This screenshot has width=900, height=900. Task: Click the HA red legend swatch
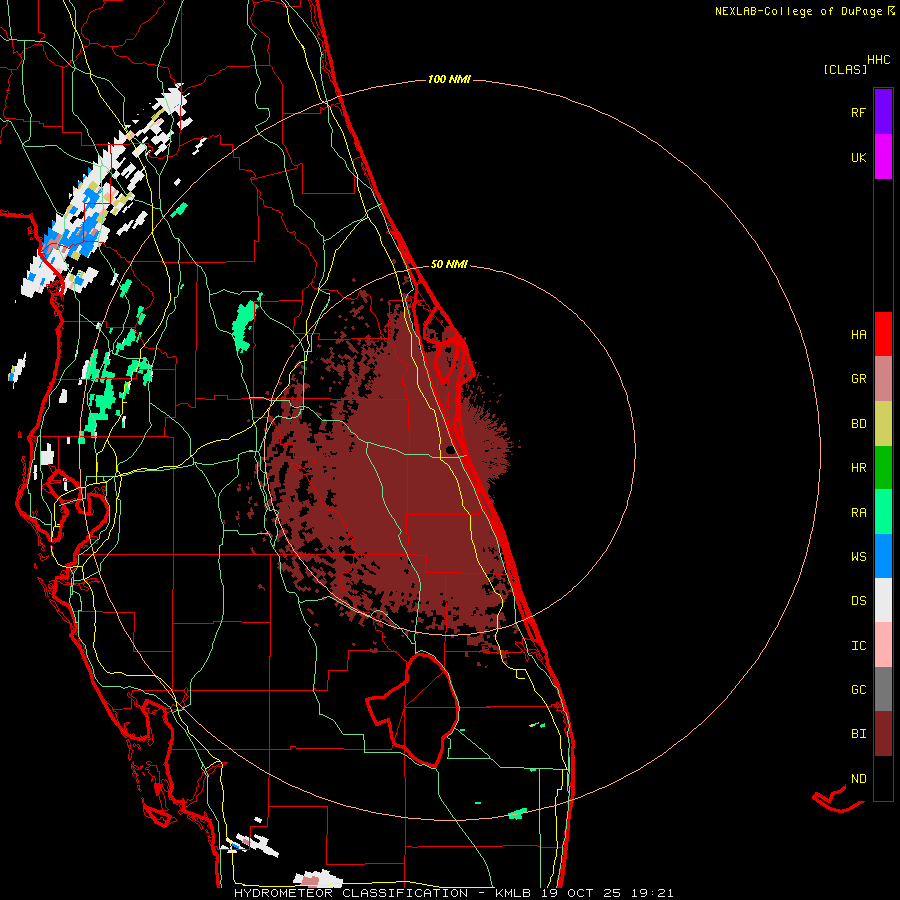pyautogui.click(x=883, y=334)
